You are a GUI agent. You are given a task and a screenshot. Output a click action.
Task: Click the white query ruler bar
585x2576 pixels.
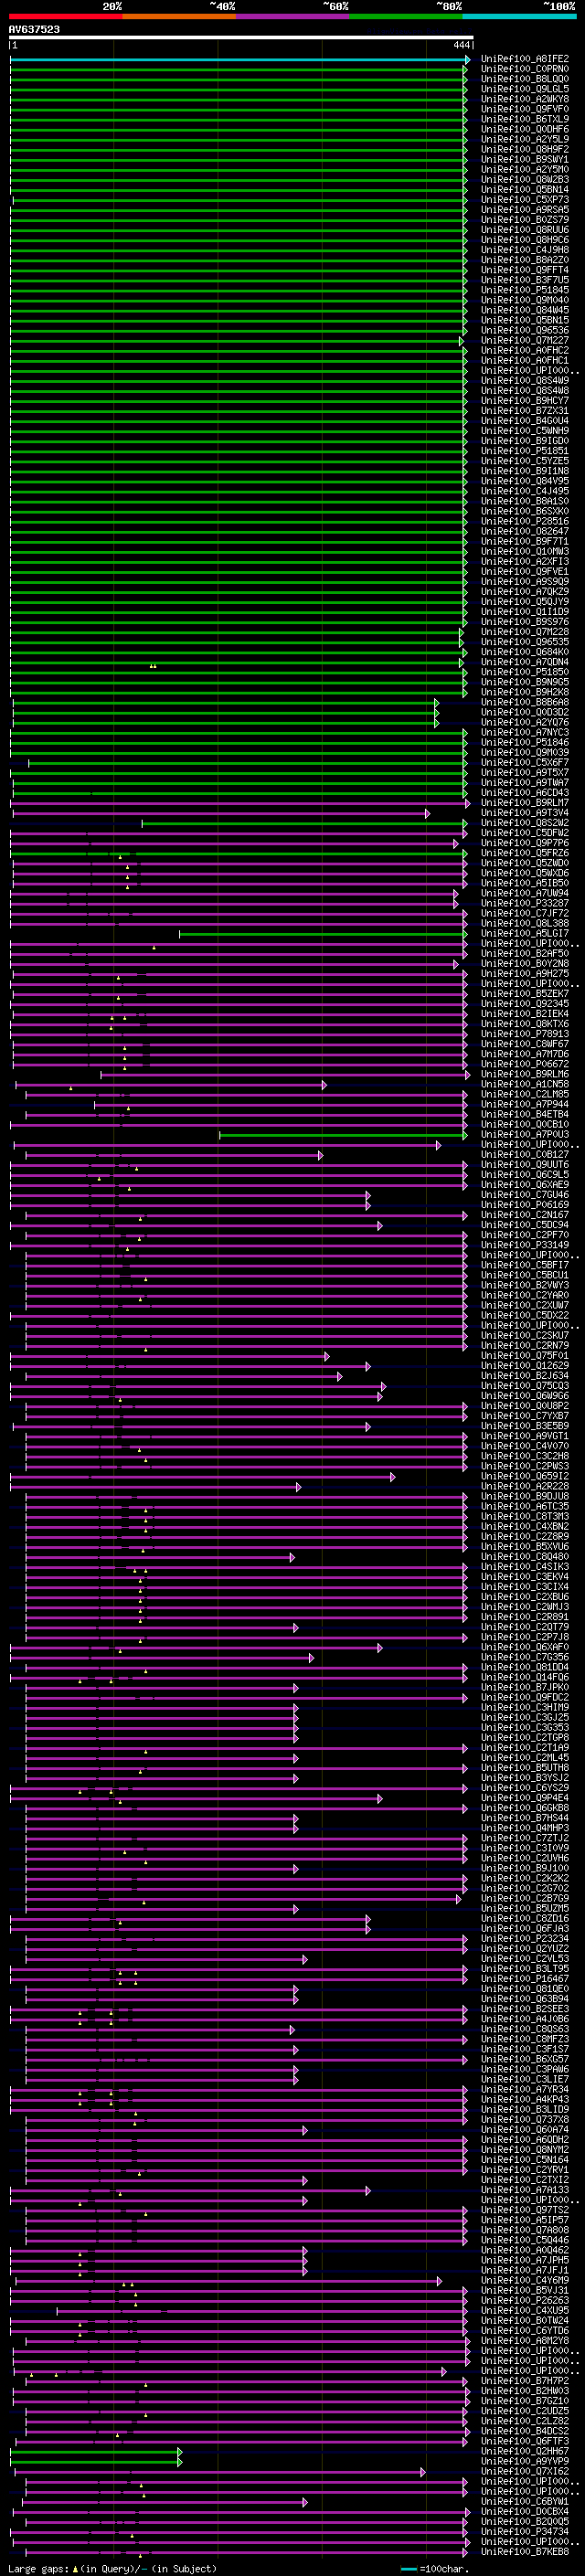[241, 37]
